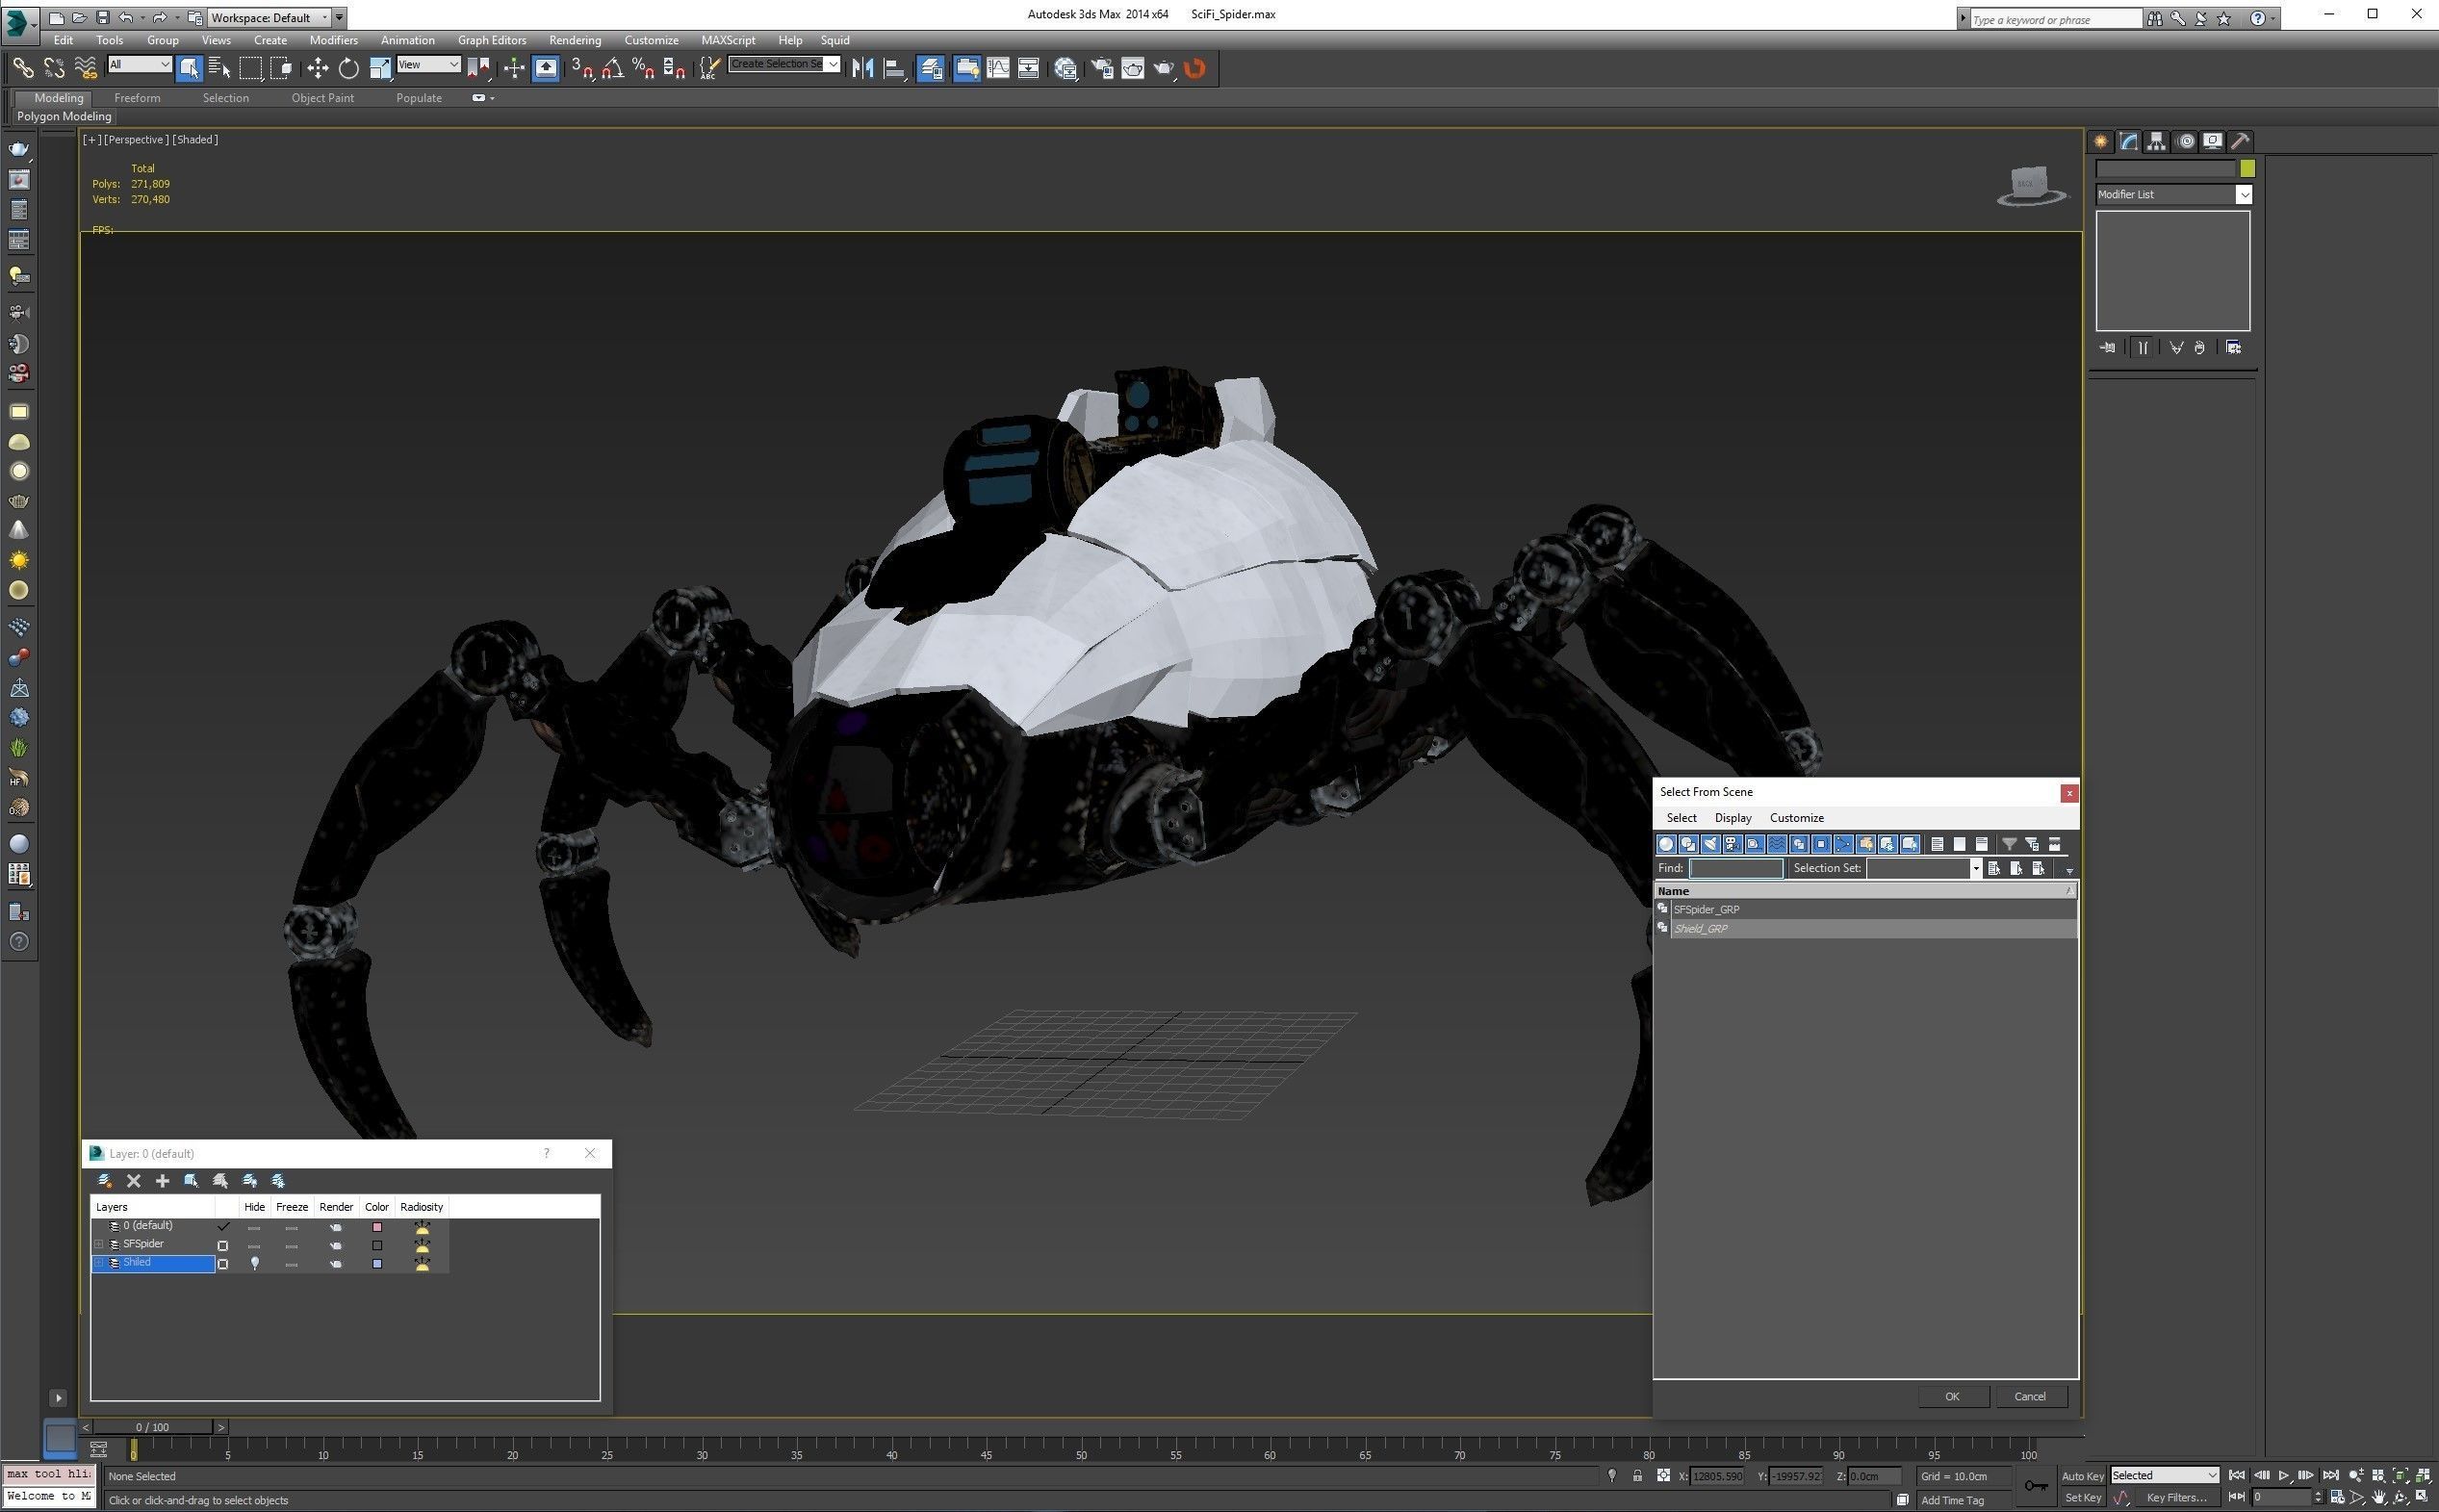Open the MAXScript menu
Image resolution: width=2439 pixels, height=1512 pixels.
pyautogui.click(x=728, y=40)
